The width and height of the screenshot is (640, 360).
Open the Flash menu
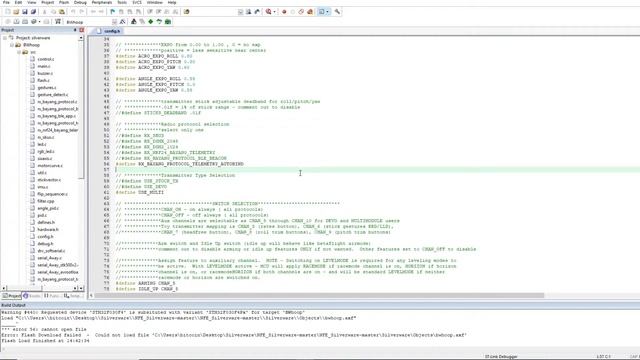(64, 2)
